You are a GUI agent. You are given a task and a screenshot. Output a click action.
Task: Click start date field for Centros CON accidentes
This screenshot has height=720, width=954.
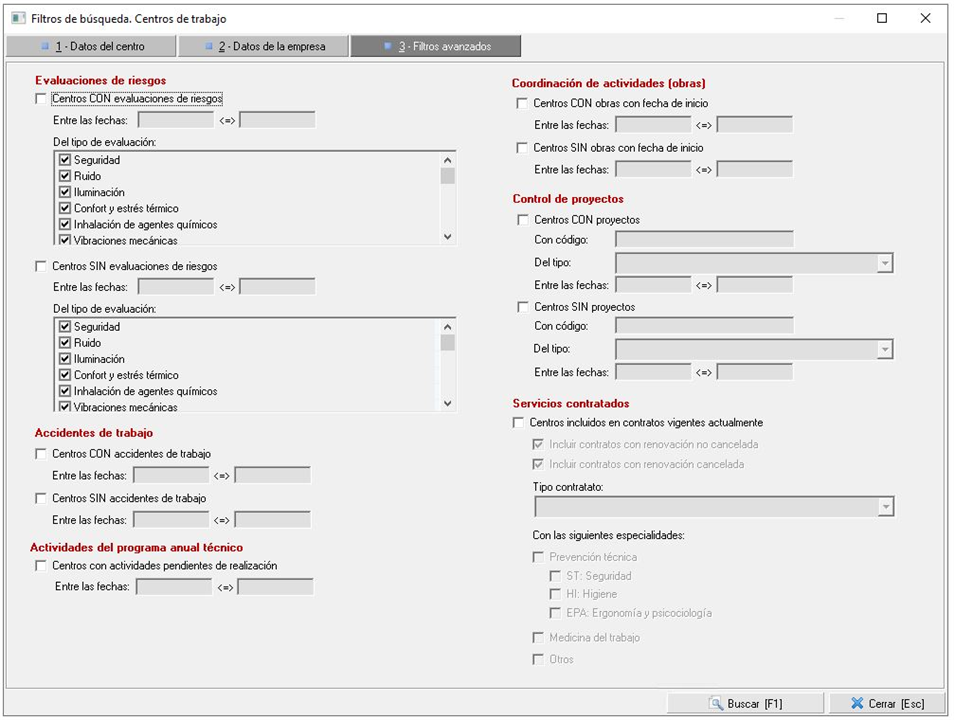pyautogui.click(x=171, y=475)
